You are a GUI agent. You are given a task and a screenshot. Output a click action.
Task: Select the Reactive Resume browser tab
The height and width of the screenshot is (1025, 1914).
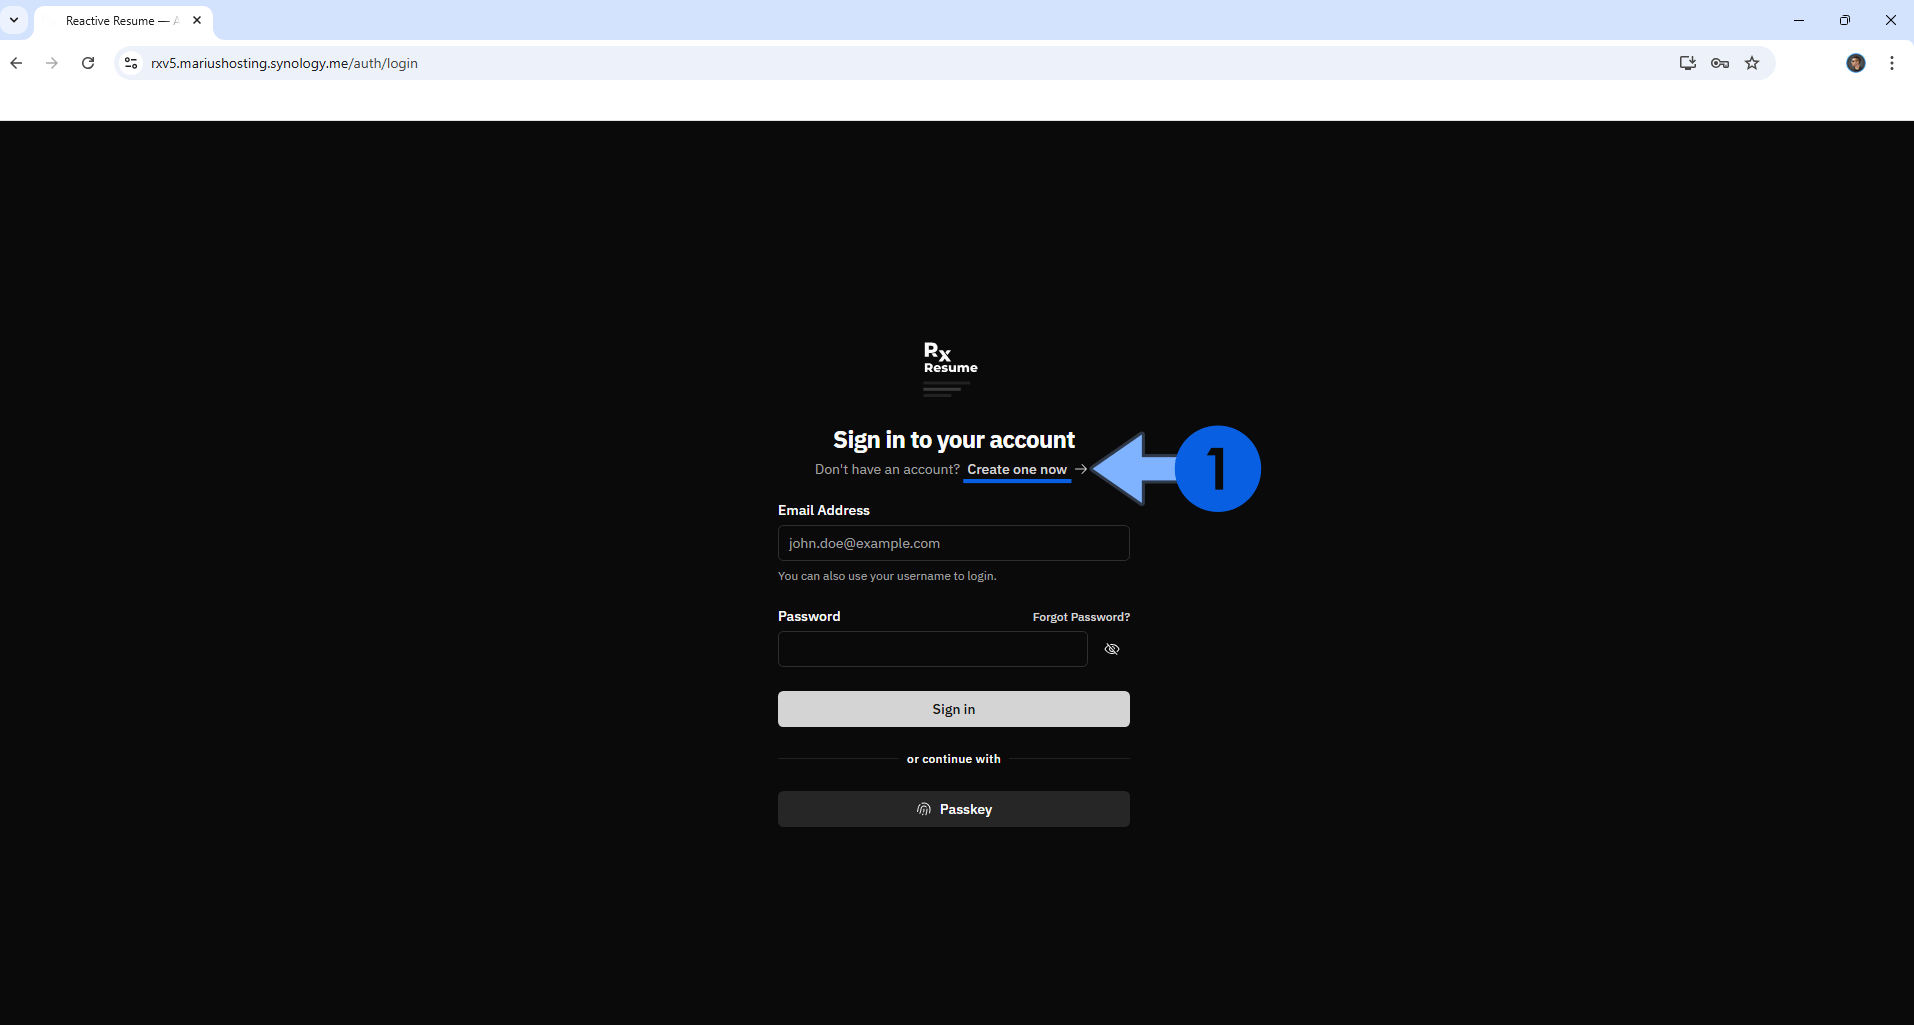pos(110,20)
